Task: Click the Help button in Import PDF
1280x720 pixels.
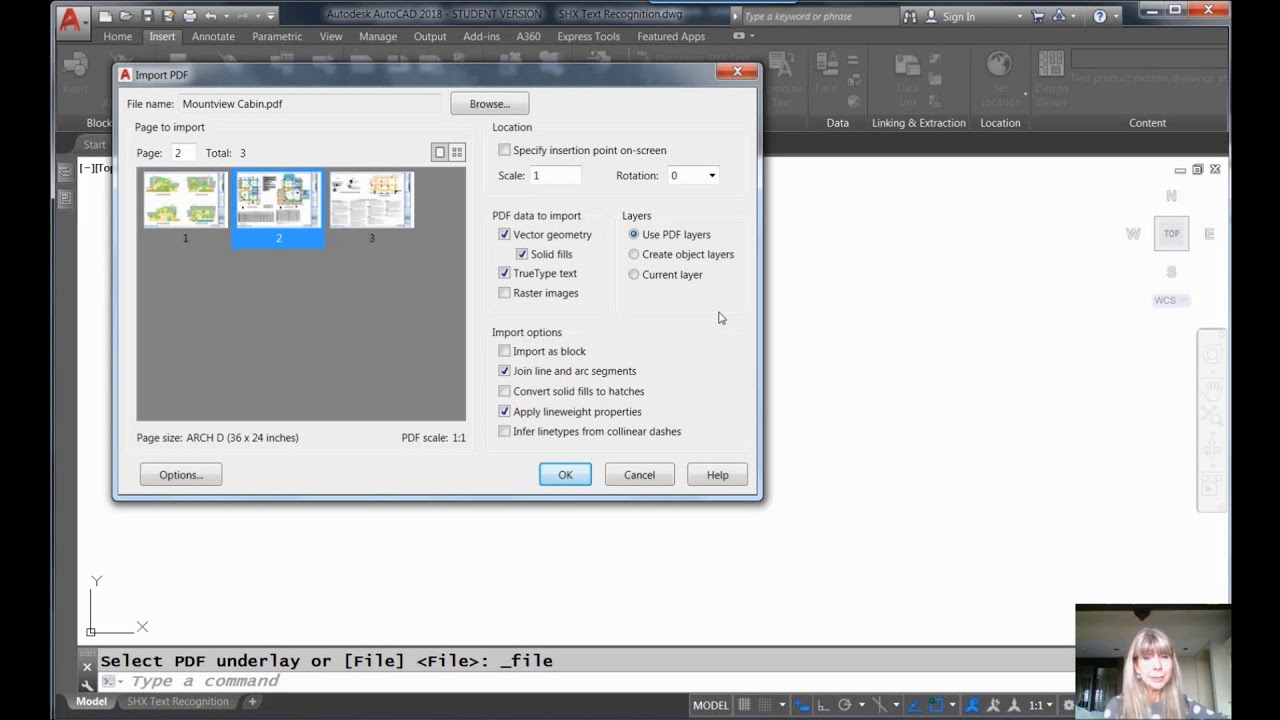Action: pos(717,475)
